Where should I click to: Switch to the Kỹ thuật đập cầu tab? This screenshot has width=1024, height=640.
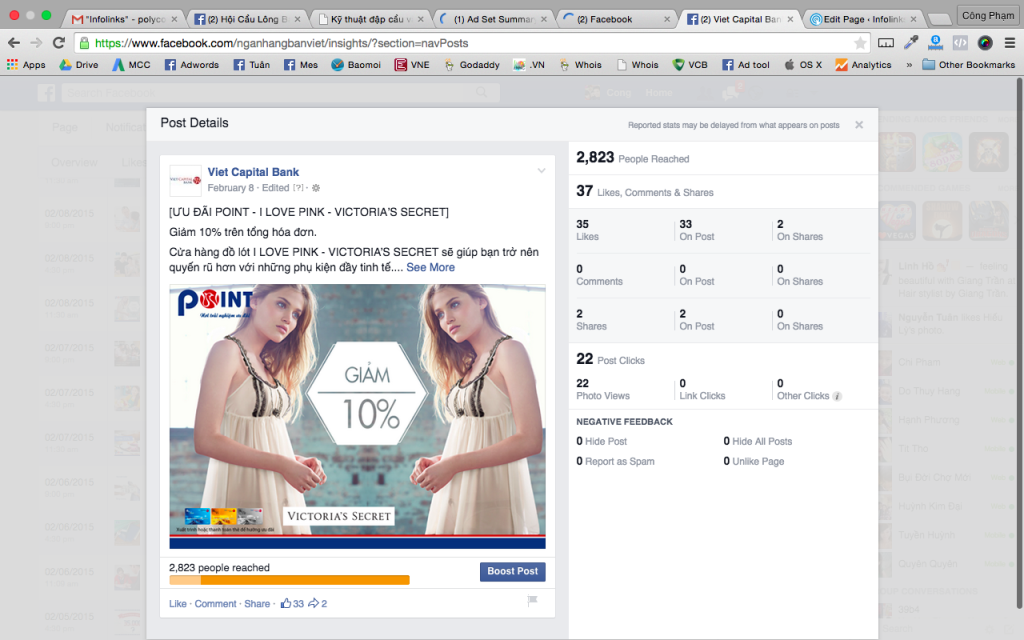coord(371,19)
